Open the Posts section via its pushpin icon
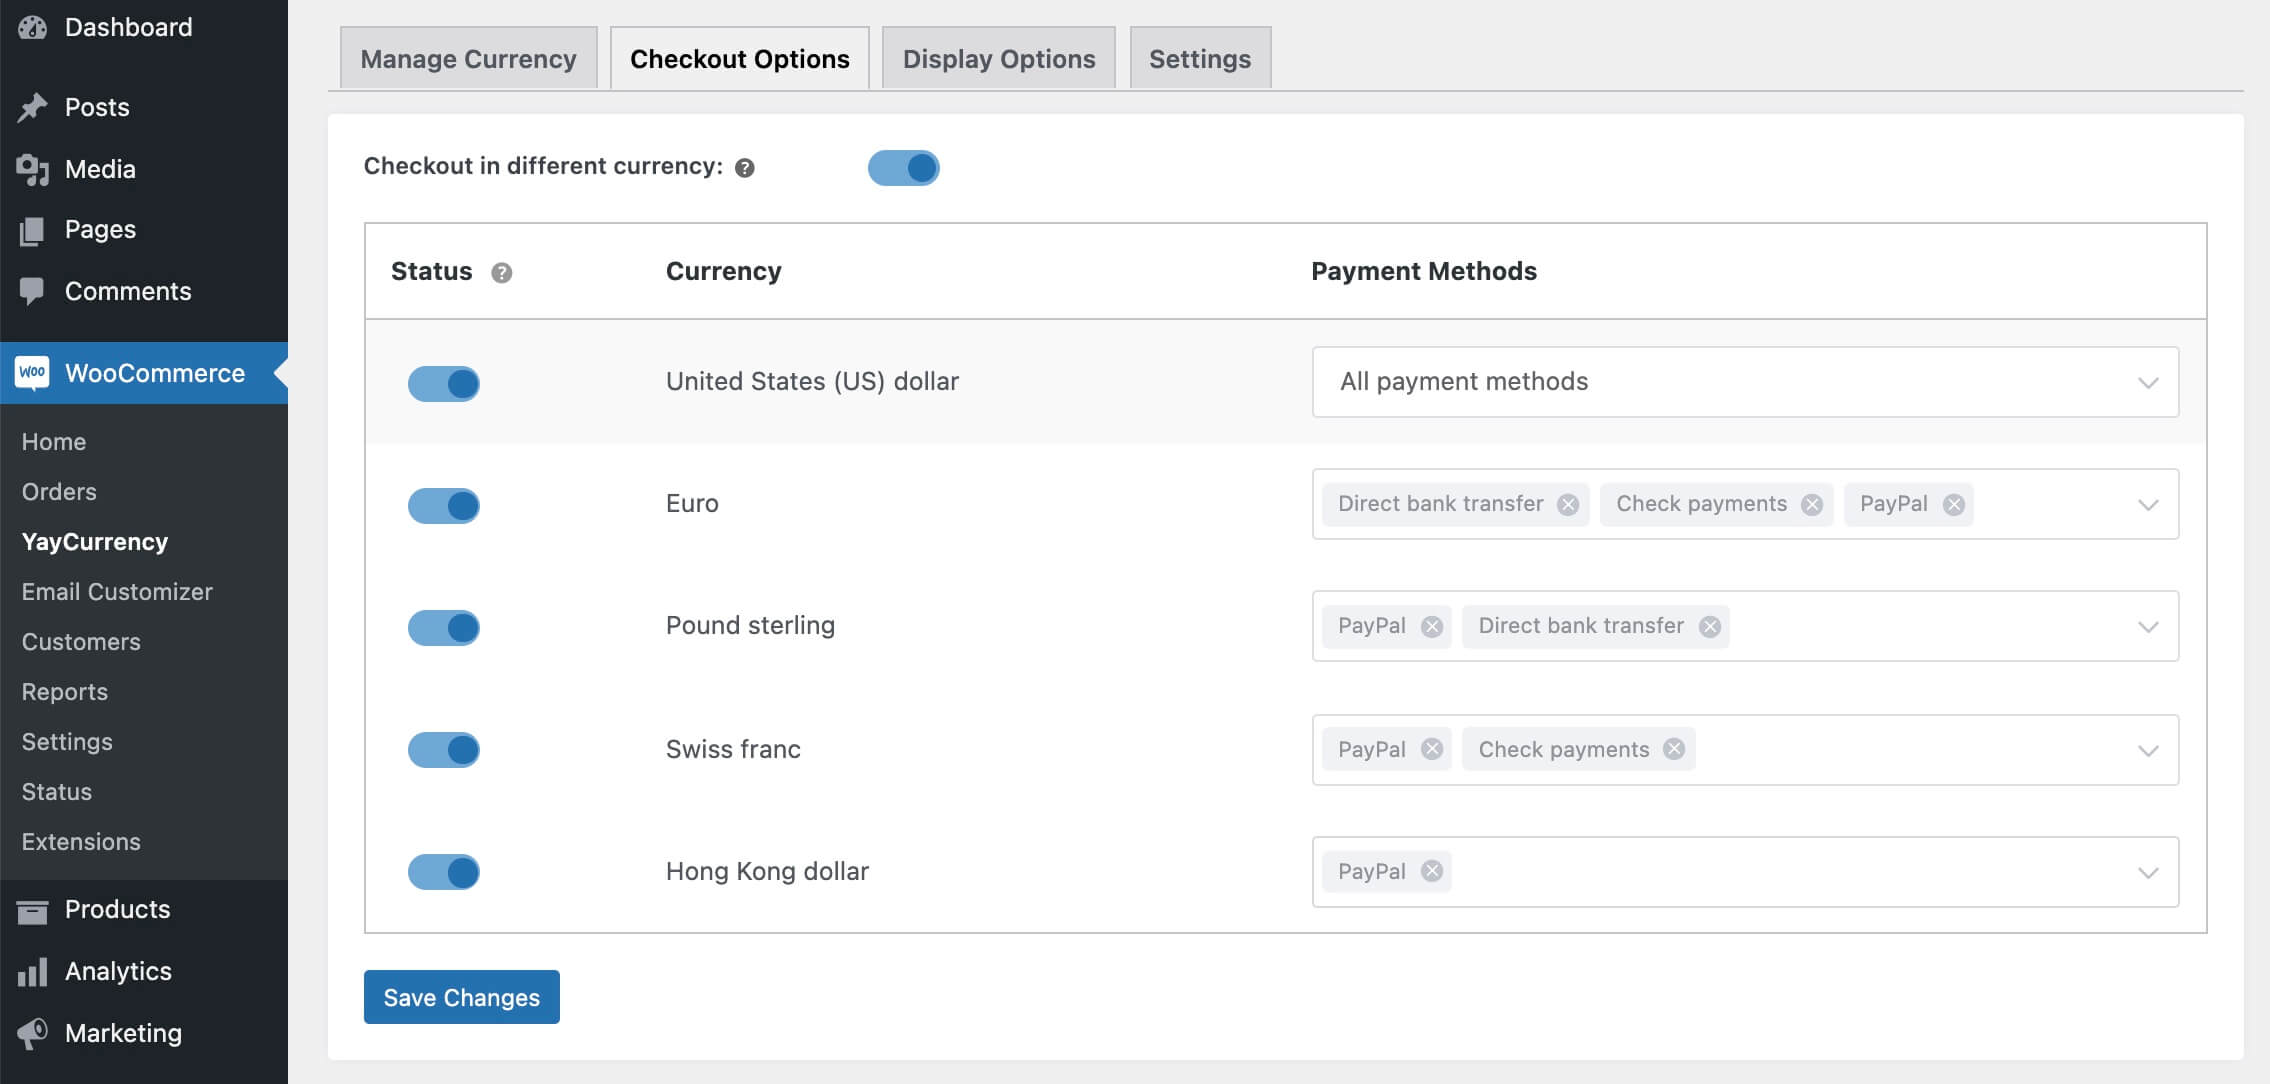This screenshot has width=2270, height=1084. (33, 107)
